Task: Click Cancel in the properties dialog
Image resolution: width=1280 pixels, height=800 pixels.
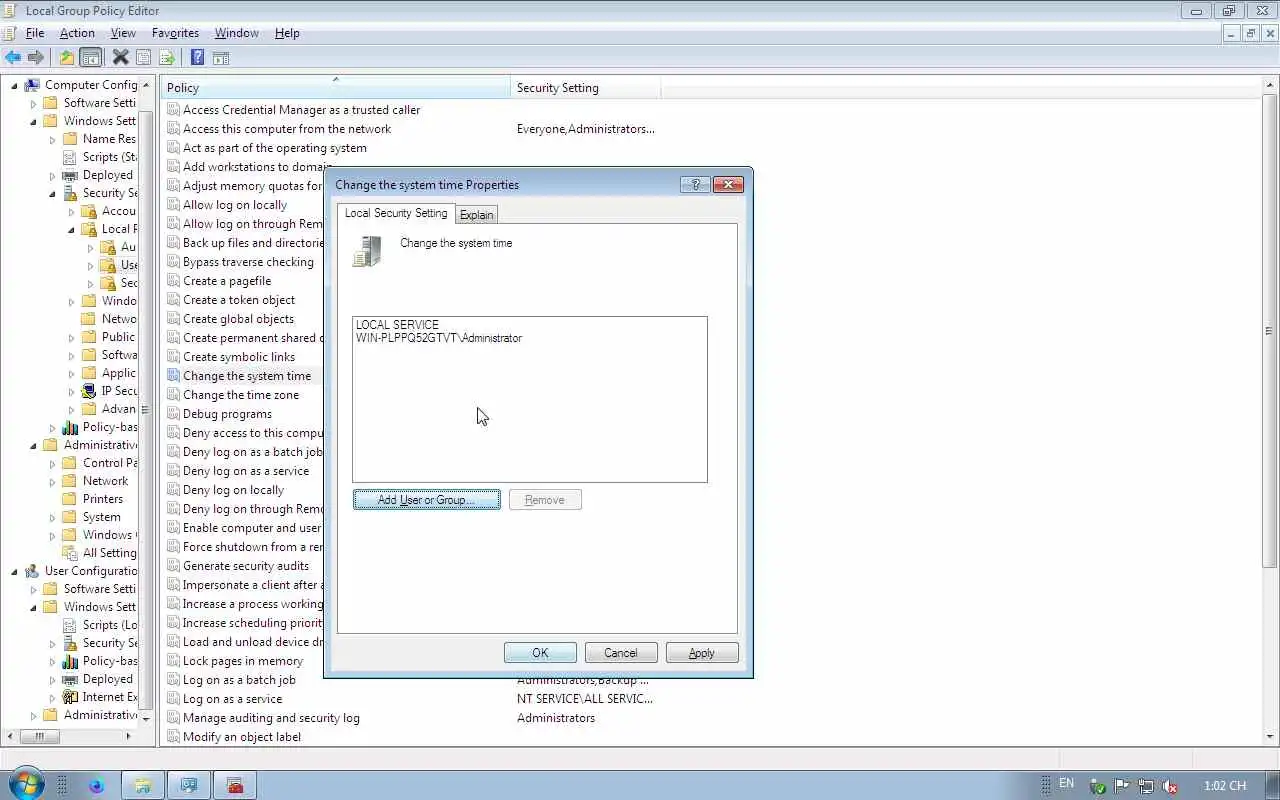Action: (620, 653)
